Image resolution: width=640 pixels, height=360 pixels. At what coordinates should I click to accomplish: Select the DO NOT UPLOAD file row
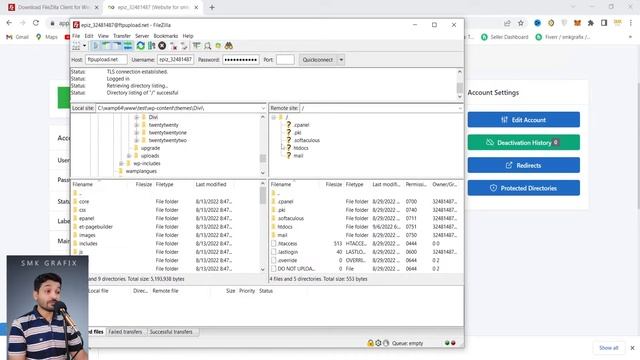click(x=366, y=269)
